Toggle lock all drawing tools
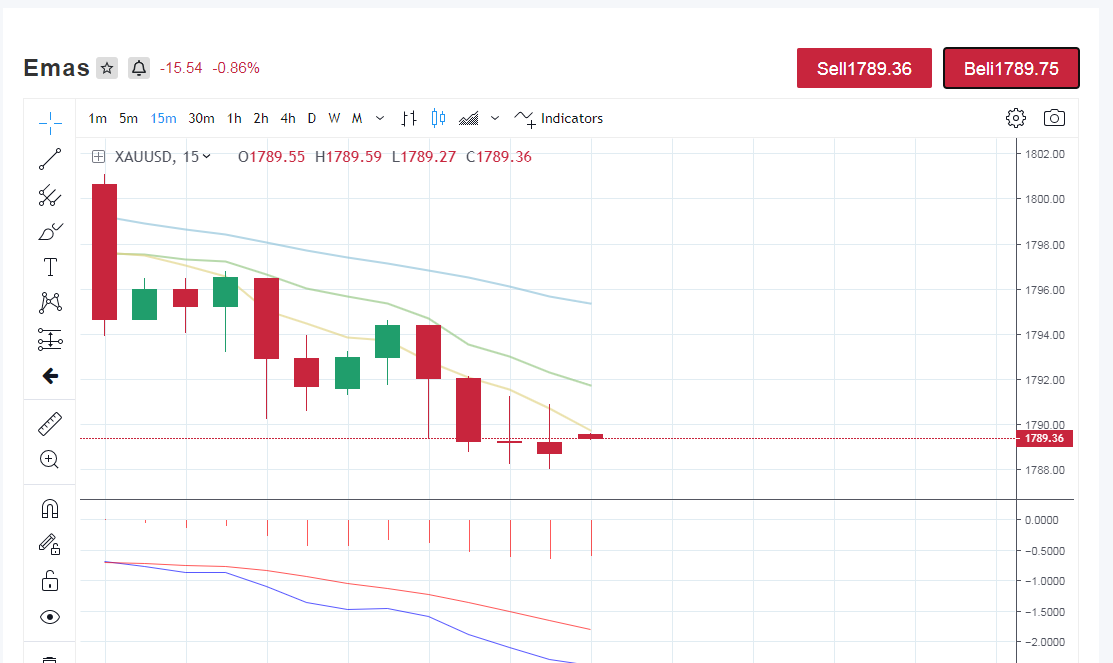This screenshot has height=663, width=1113. (50, 581)
